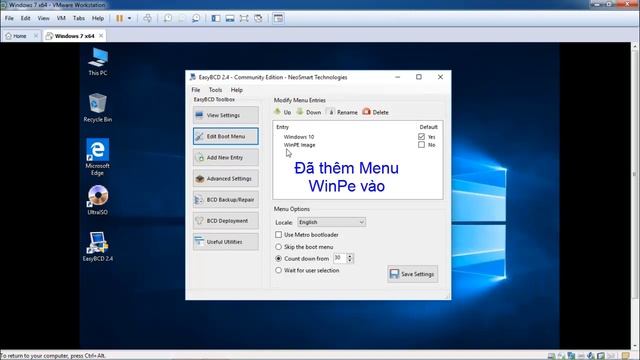The width and height of the screenshot is (640, 360).
Task: Go to Add New Entry
Action: click(x=226, y=158)
